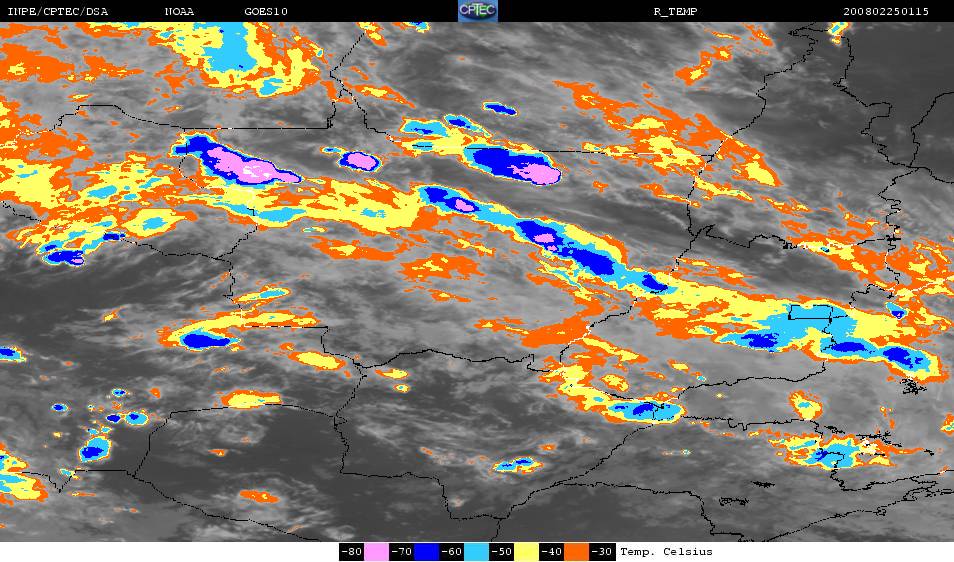The width and height of the screenshot is (954, 562).
Task: Select the -30 legend value
Action: click(x=601, y=552)
